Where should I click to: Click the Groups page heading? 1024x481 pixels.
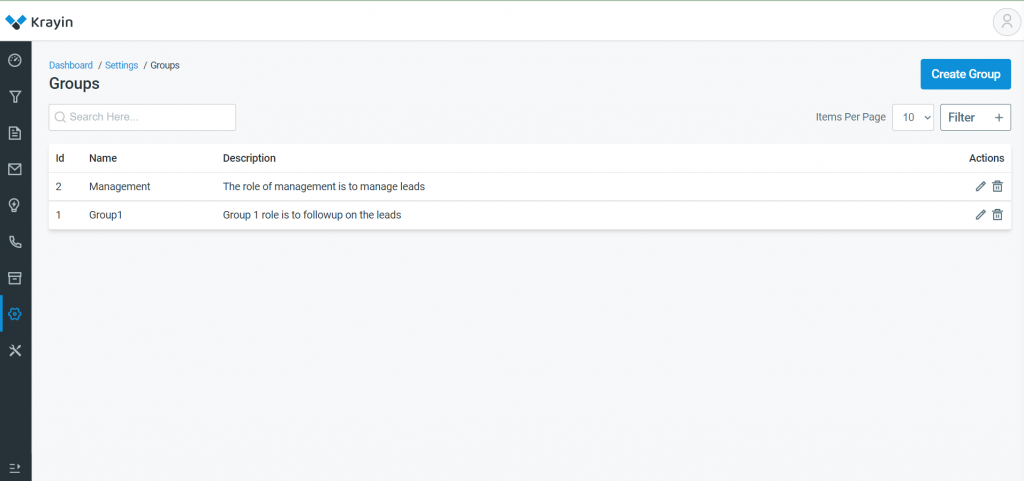coord(74,84)
